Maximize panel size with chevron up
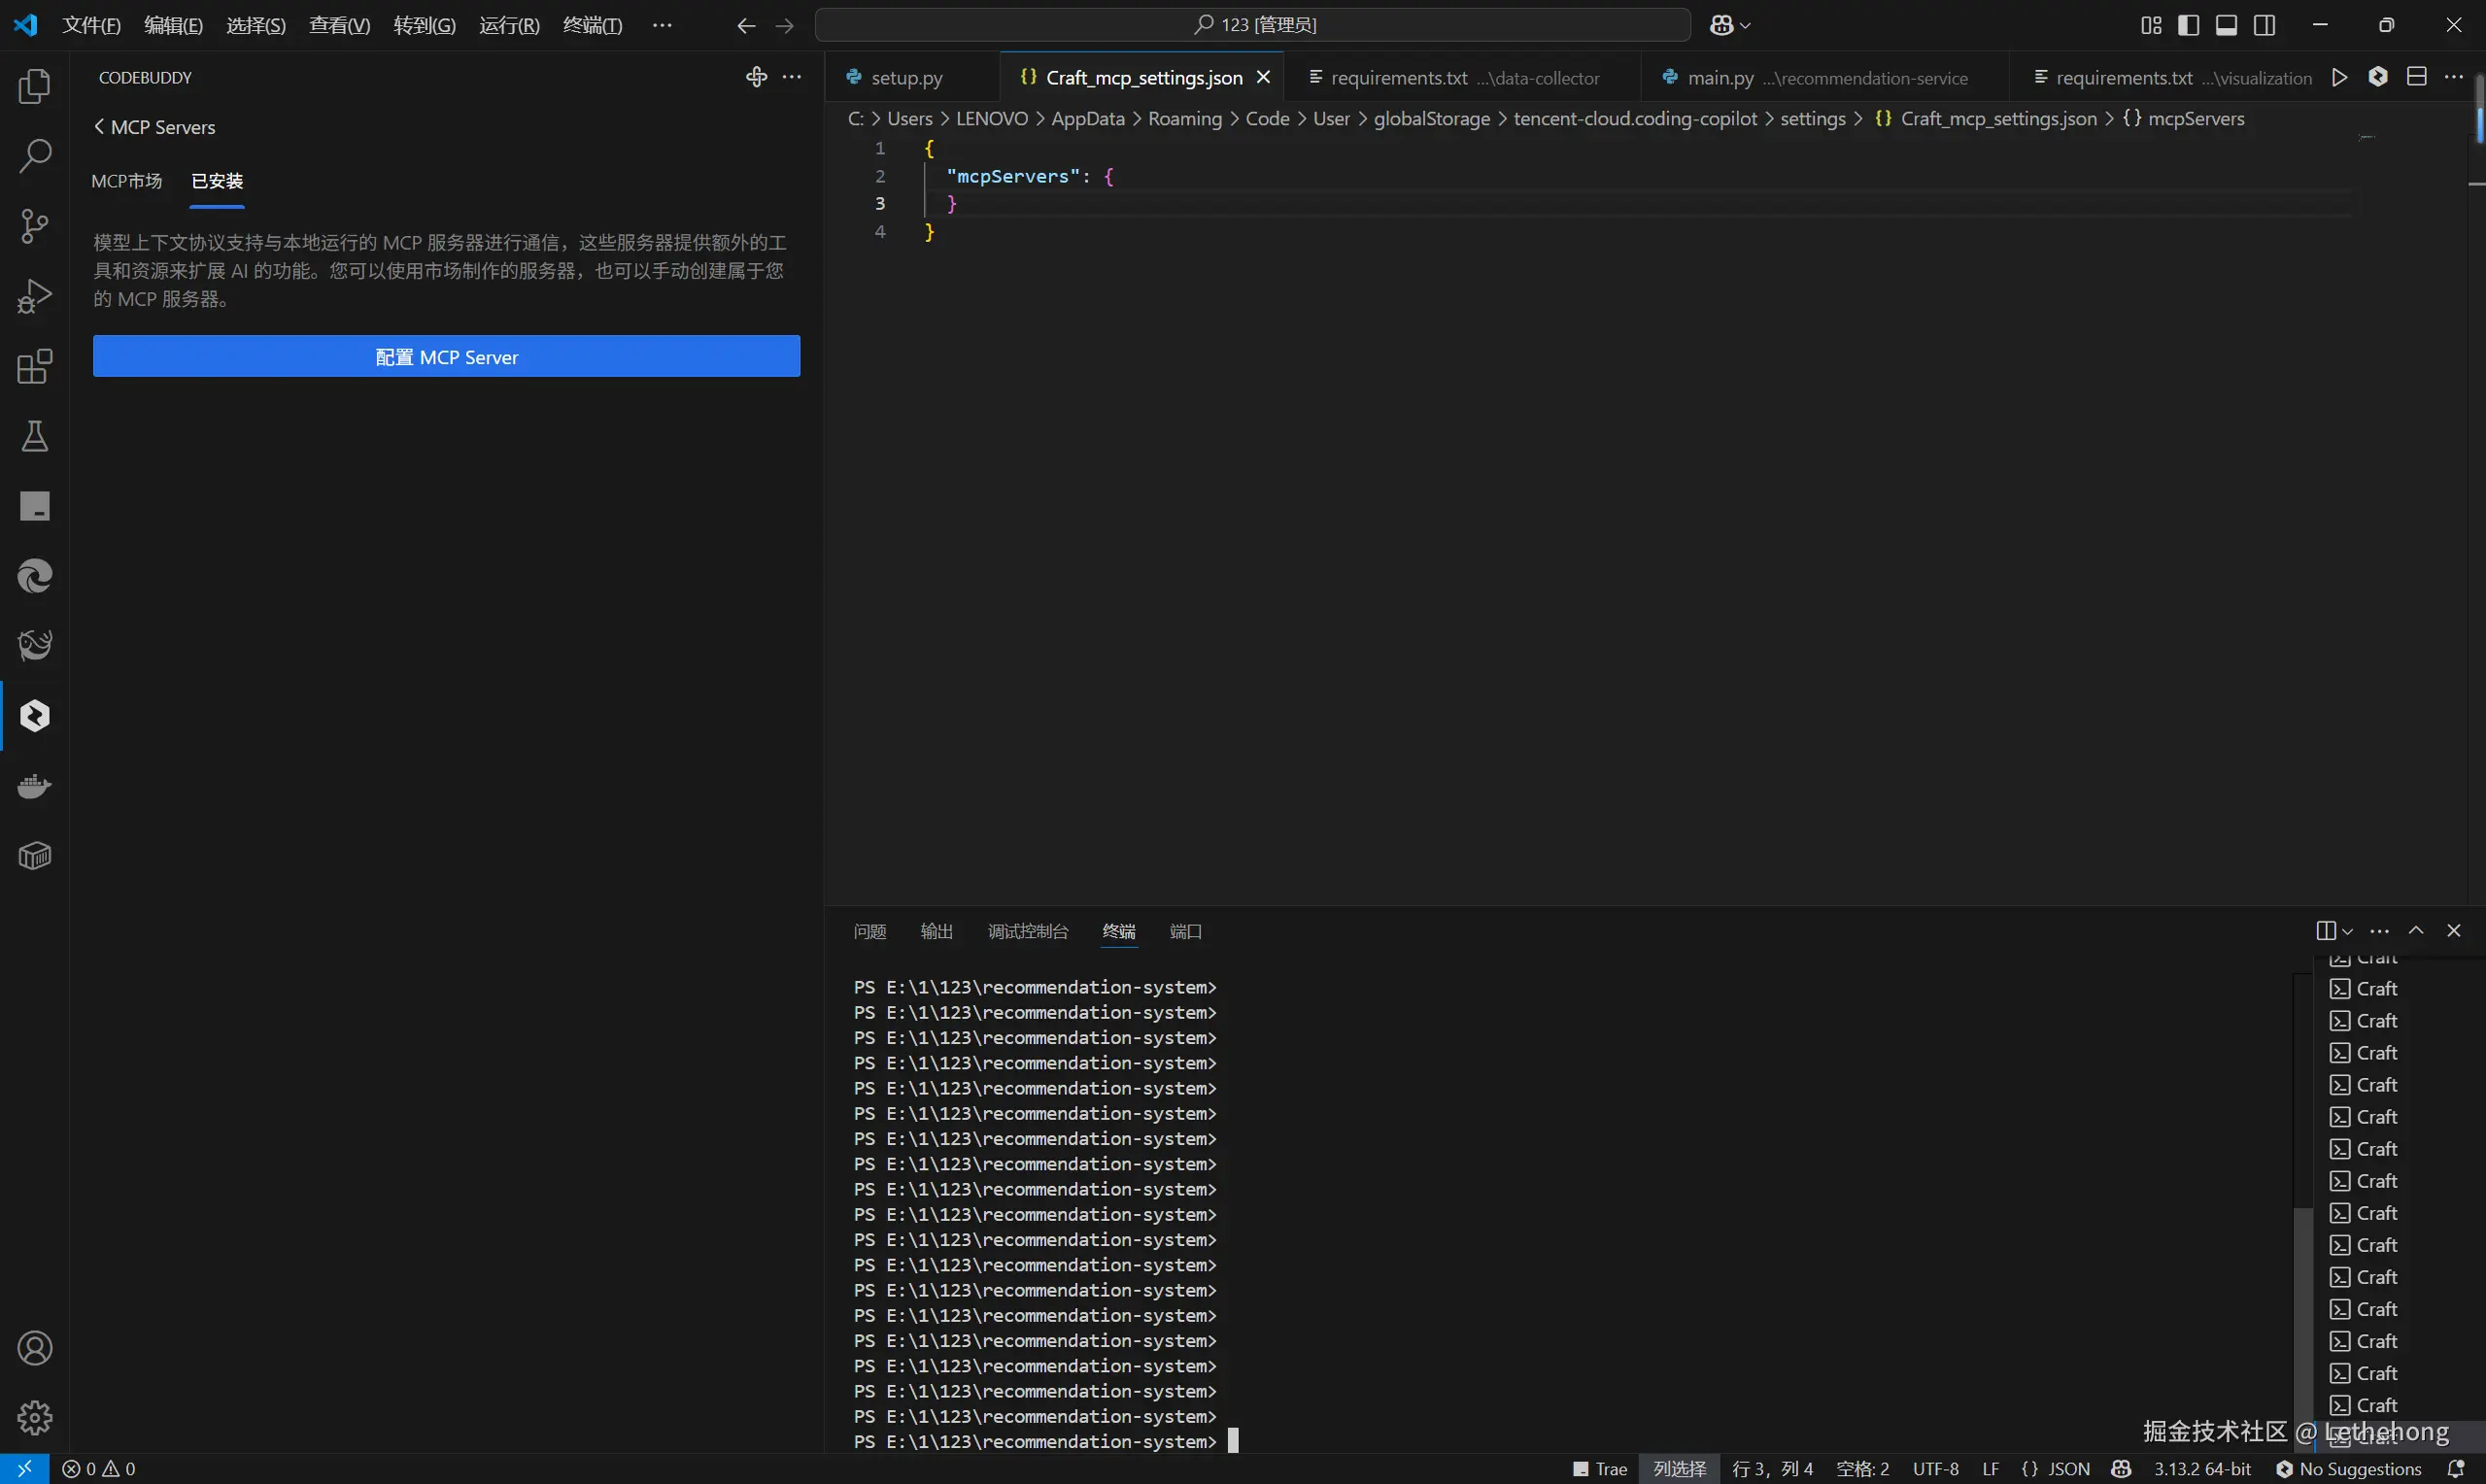The image size is (2486, 1484). (2416, 931)
